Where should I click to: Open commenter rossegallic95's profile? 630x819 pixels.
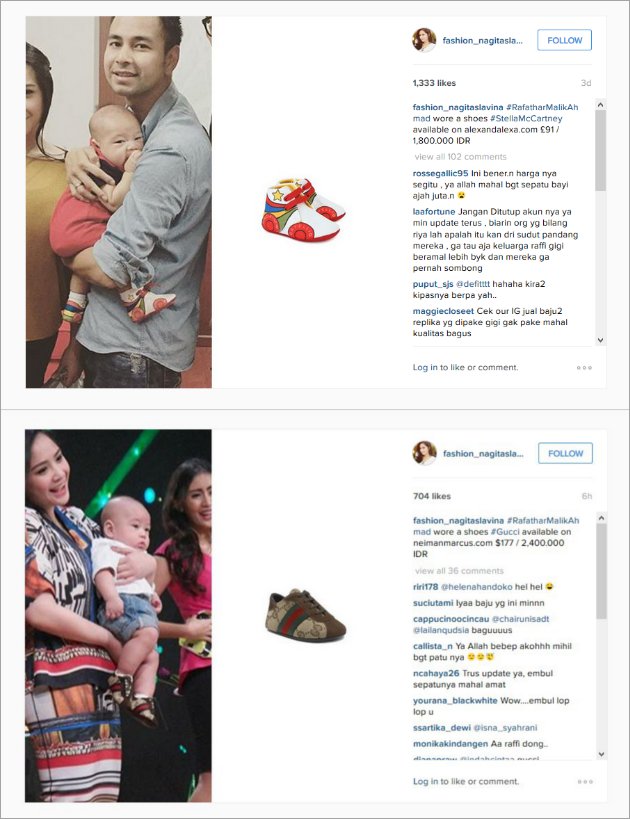click(440, 173)
